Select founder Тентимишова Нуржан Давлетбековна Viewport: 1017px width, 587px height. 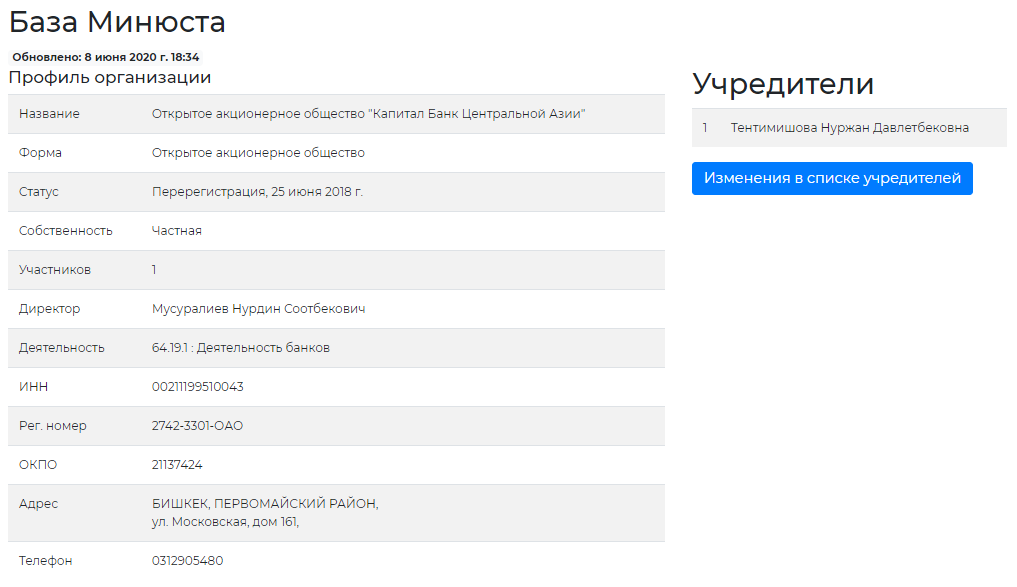tap(849, 128)
